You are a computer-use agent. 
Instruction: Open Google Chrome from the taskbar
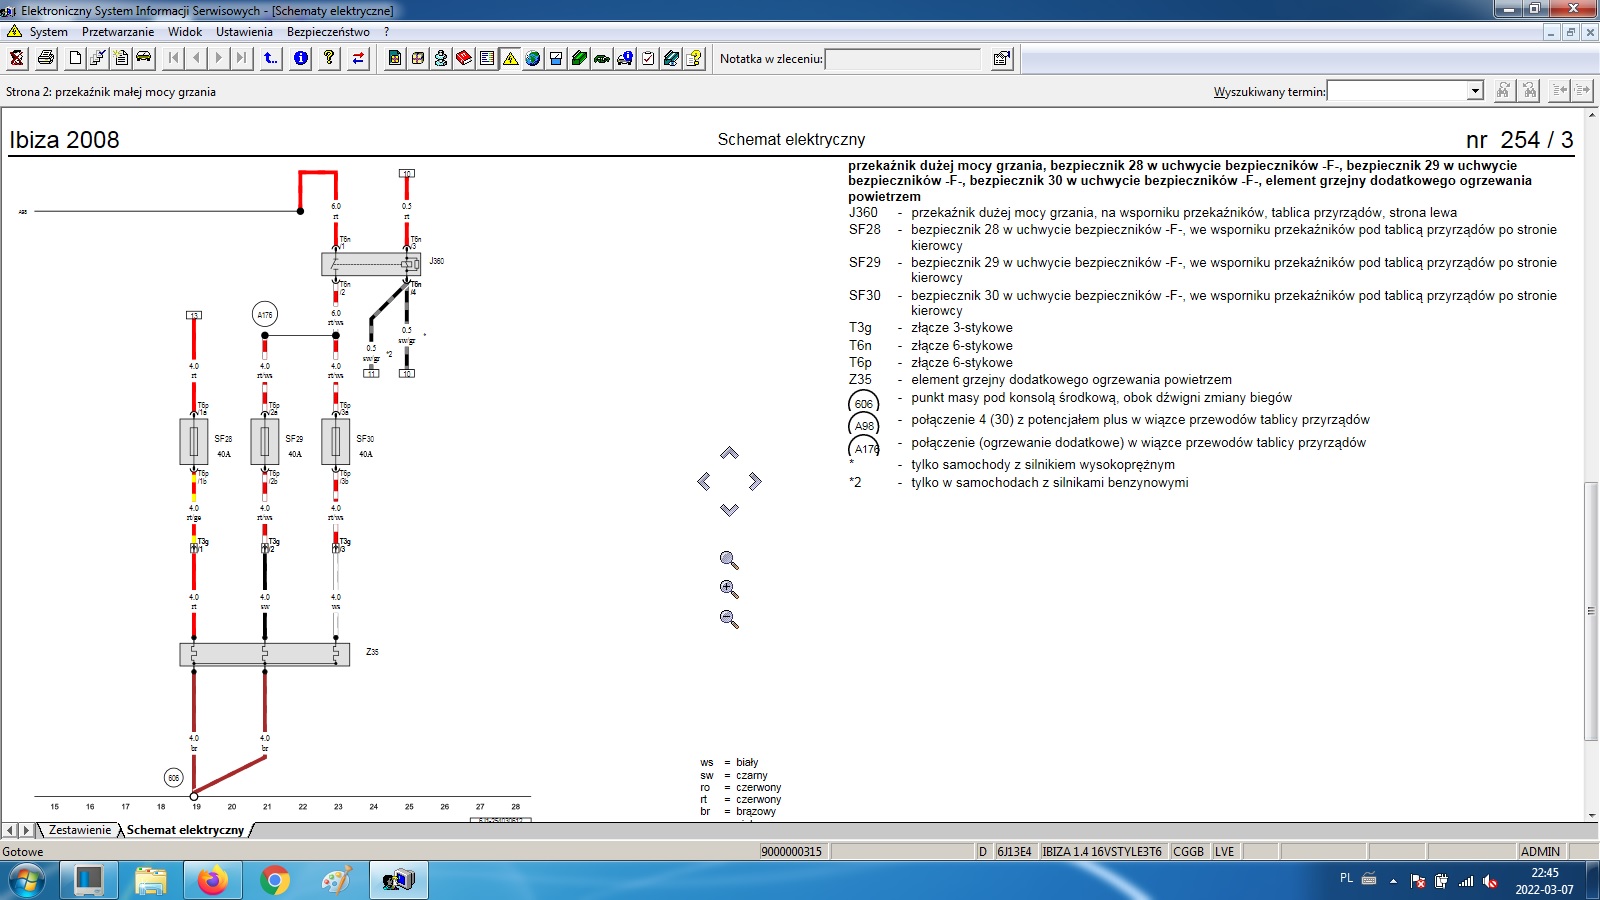pos(274,881)
